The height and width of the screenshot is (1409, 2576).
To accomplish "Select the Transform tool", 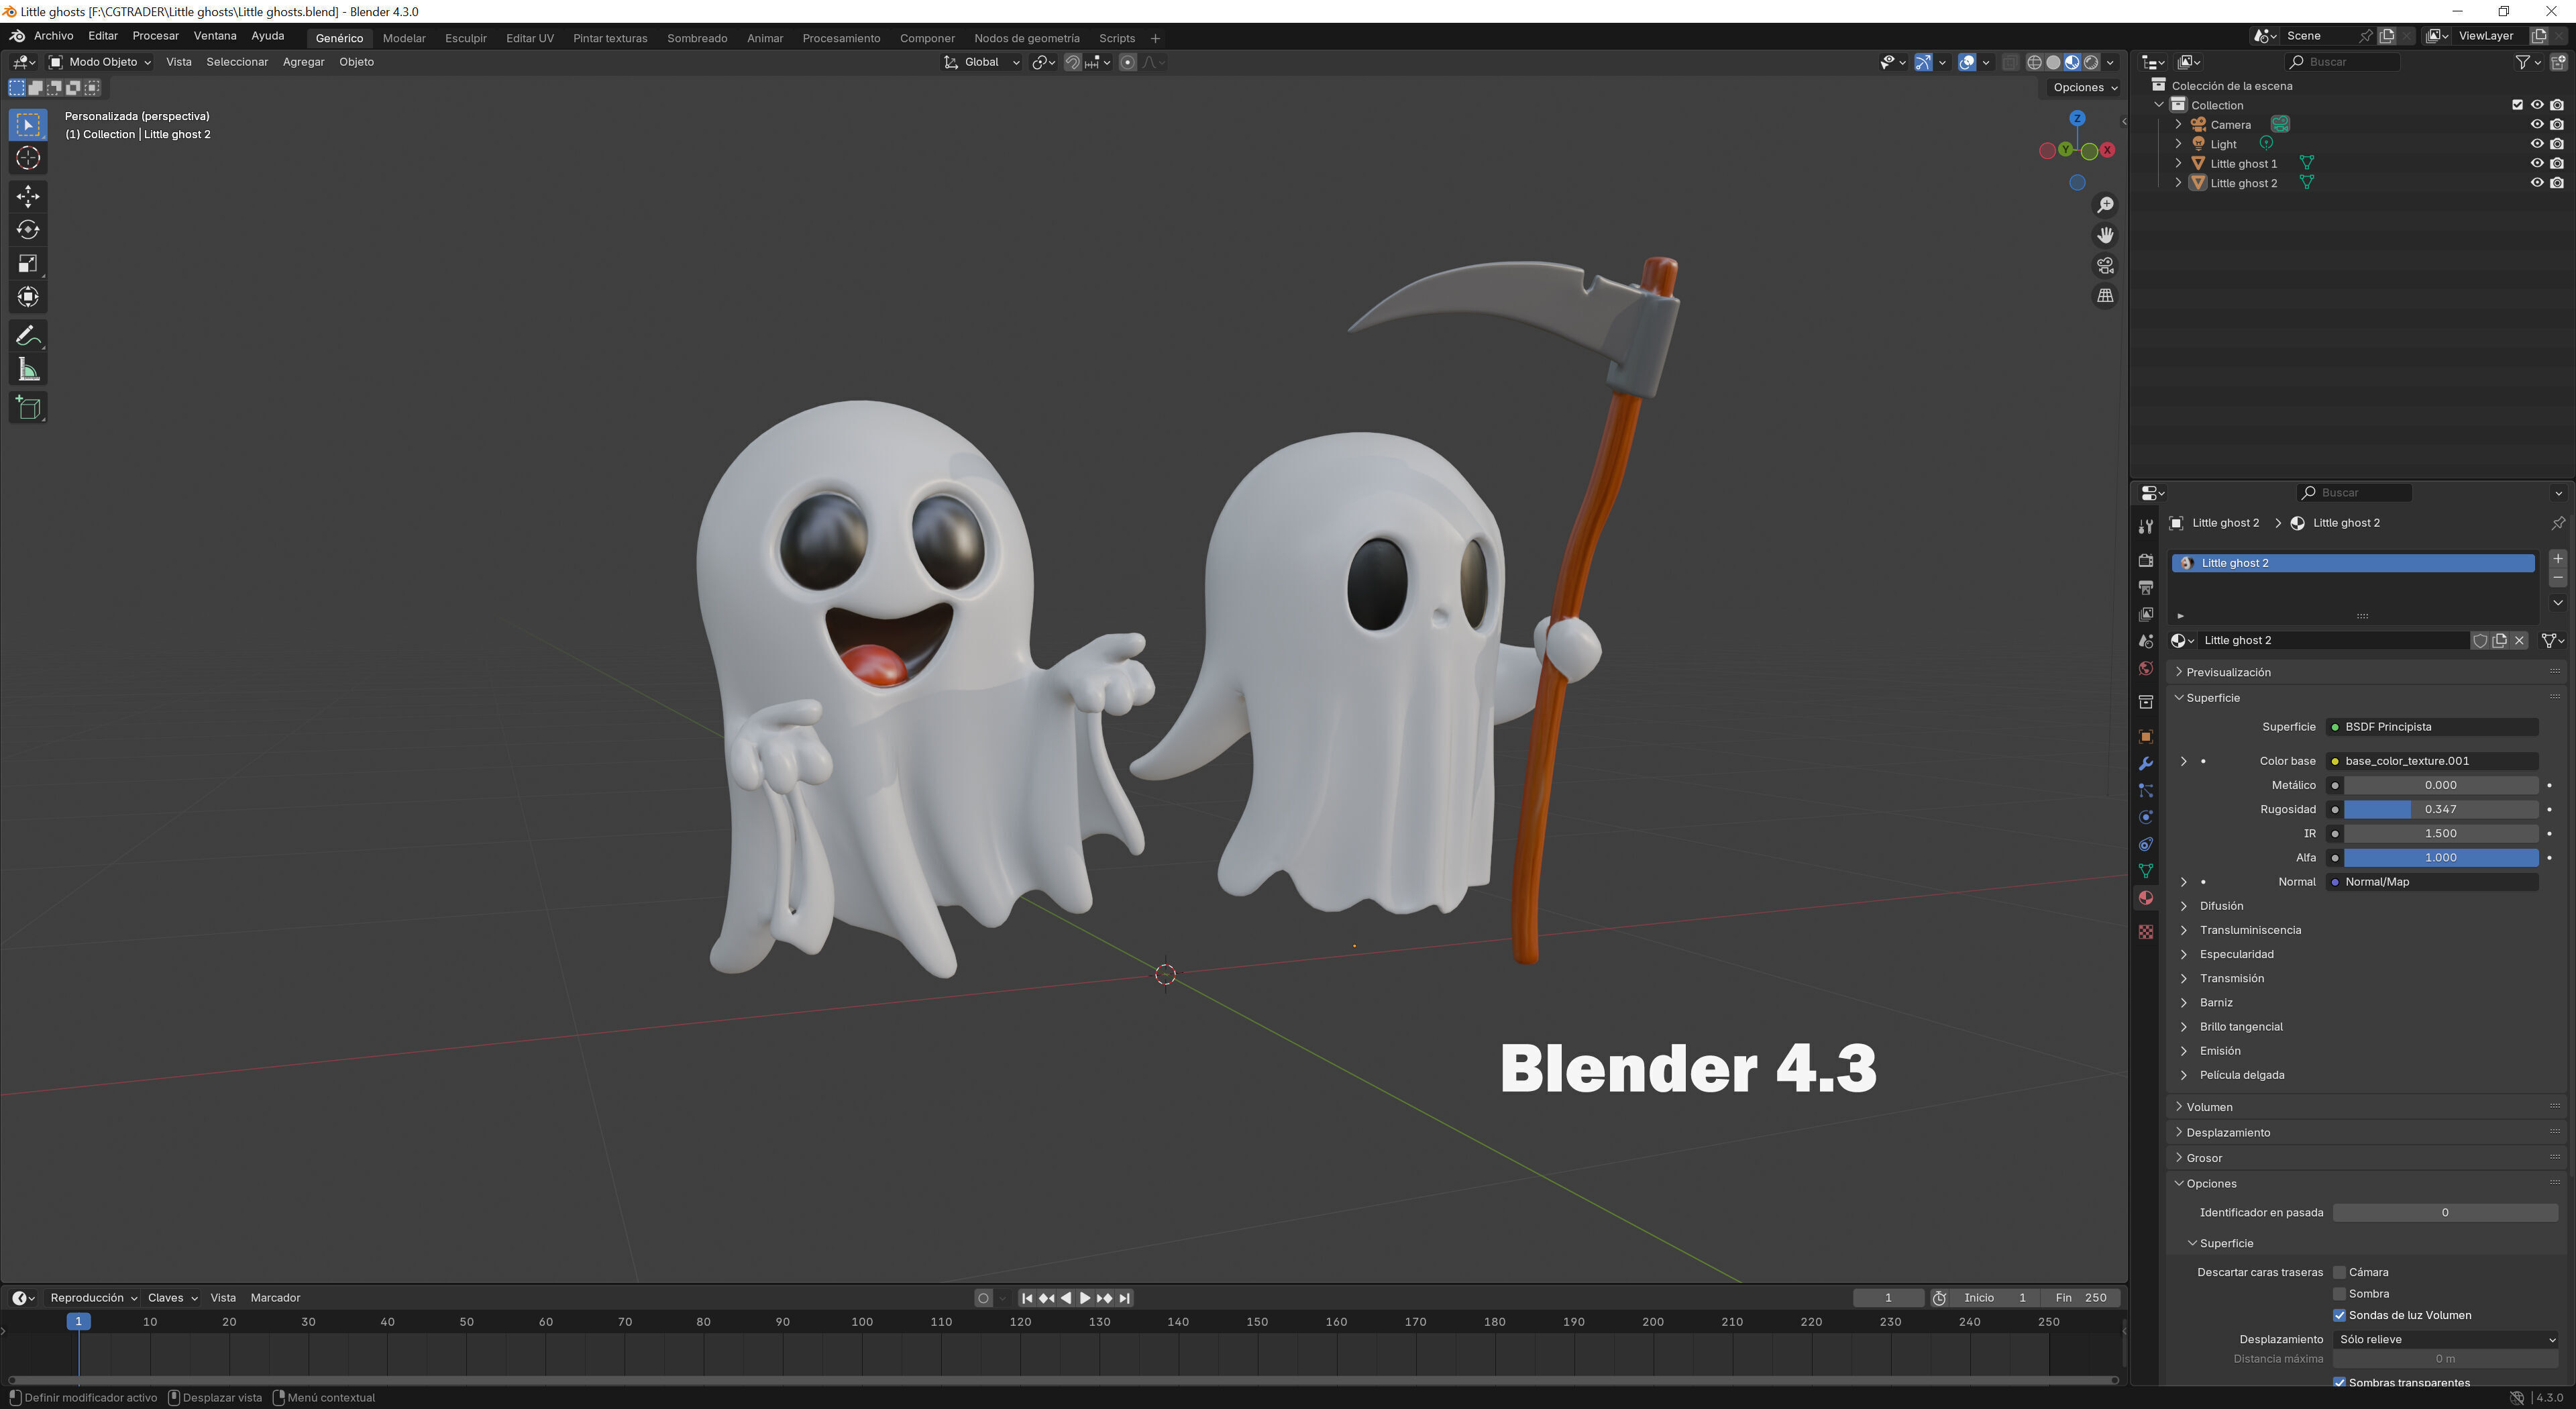I will pyautogui.click(x=28, y=298).
